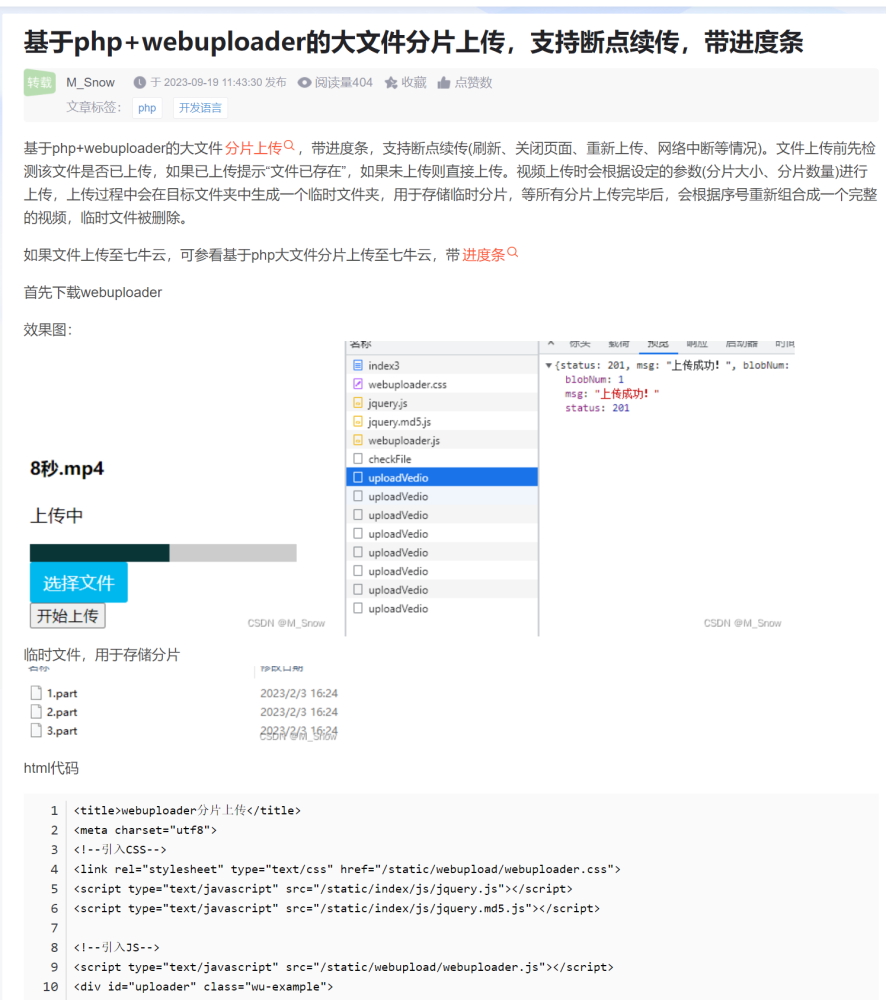Screen dimensions: 886x1000
Task: Click file icon beside 3.part
Action: tap(36, 730)
